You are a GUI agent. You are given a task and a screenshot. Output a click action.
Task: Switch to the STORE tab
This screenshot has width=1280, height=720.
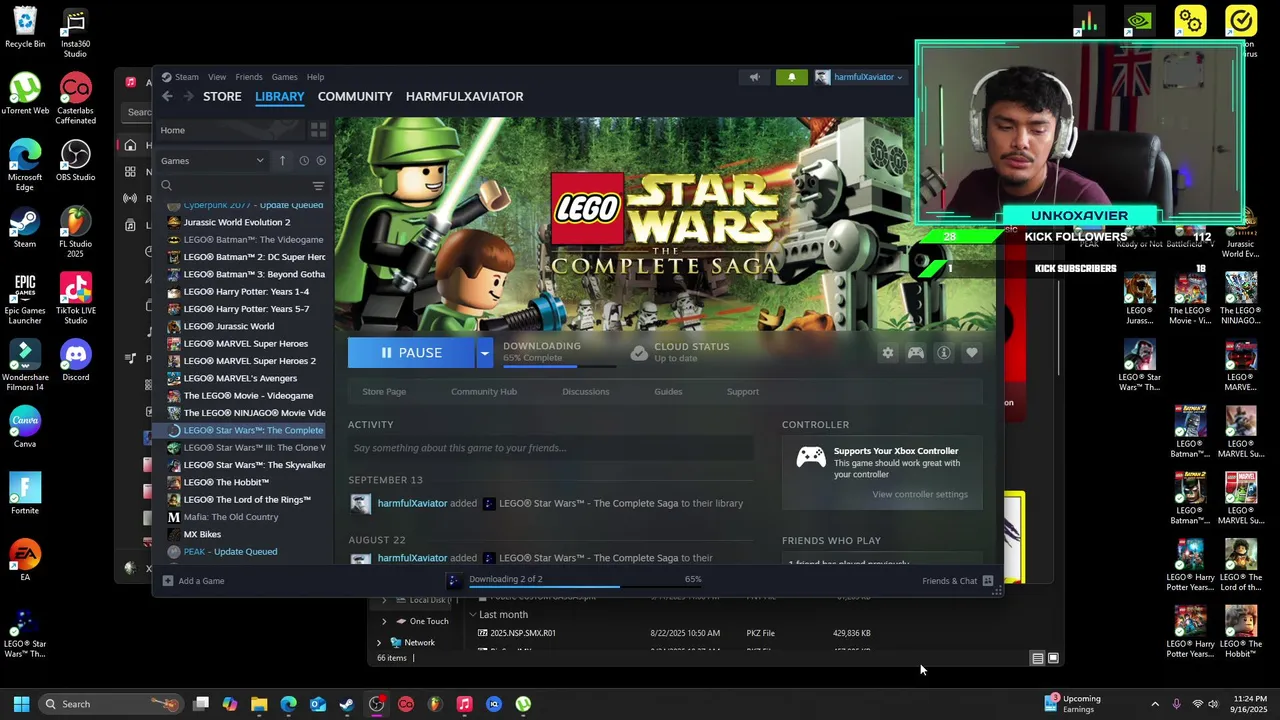pyautogui.click(x=222, y=96)
